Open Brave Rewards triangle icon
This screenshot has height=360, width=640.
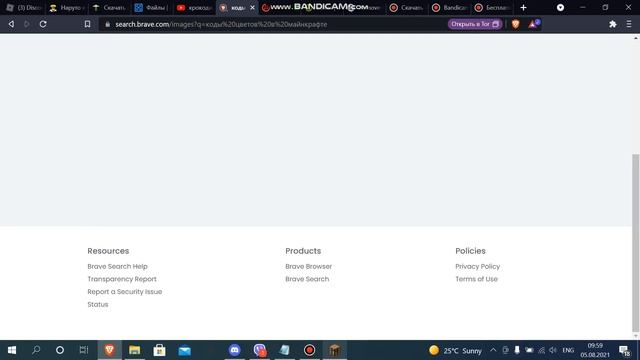[533, 24]
